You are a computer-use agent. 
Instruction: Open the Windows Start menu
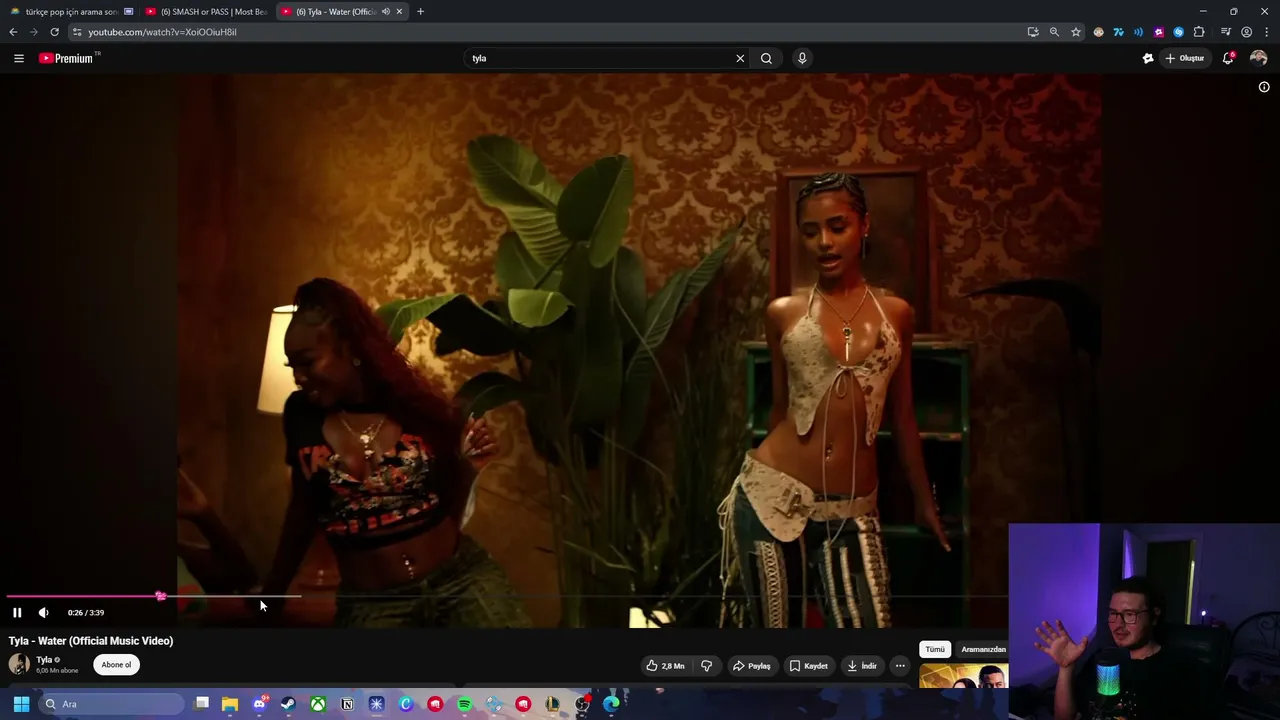pos(21,704)
